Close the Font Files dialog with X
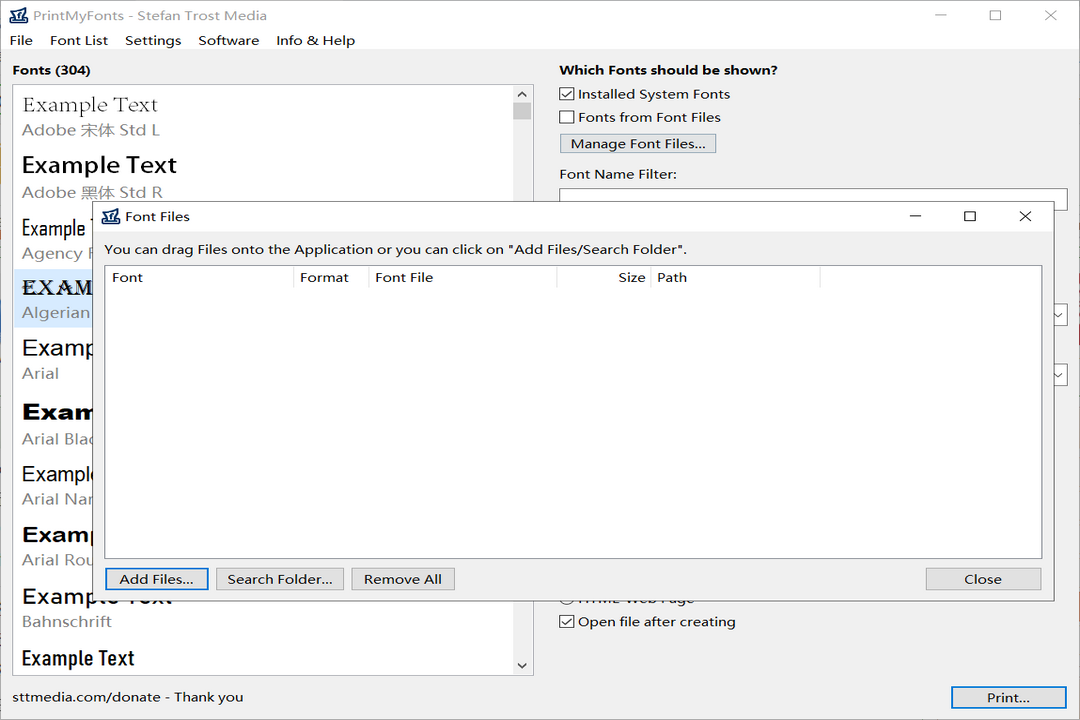 (x=1025, y=216)
